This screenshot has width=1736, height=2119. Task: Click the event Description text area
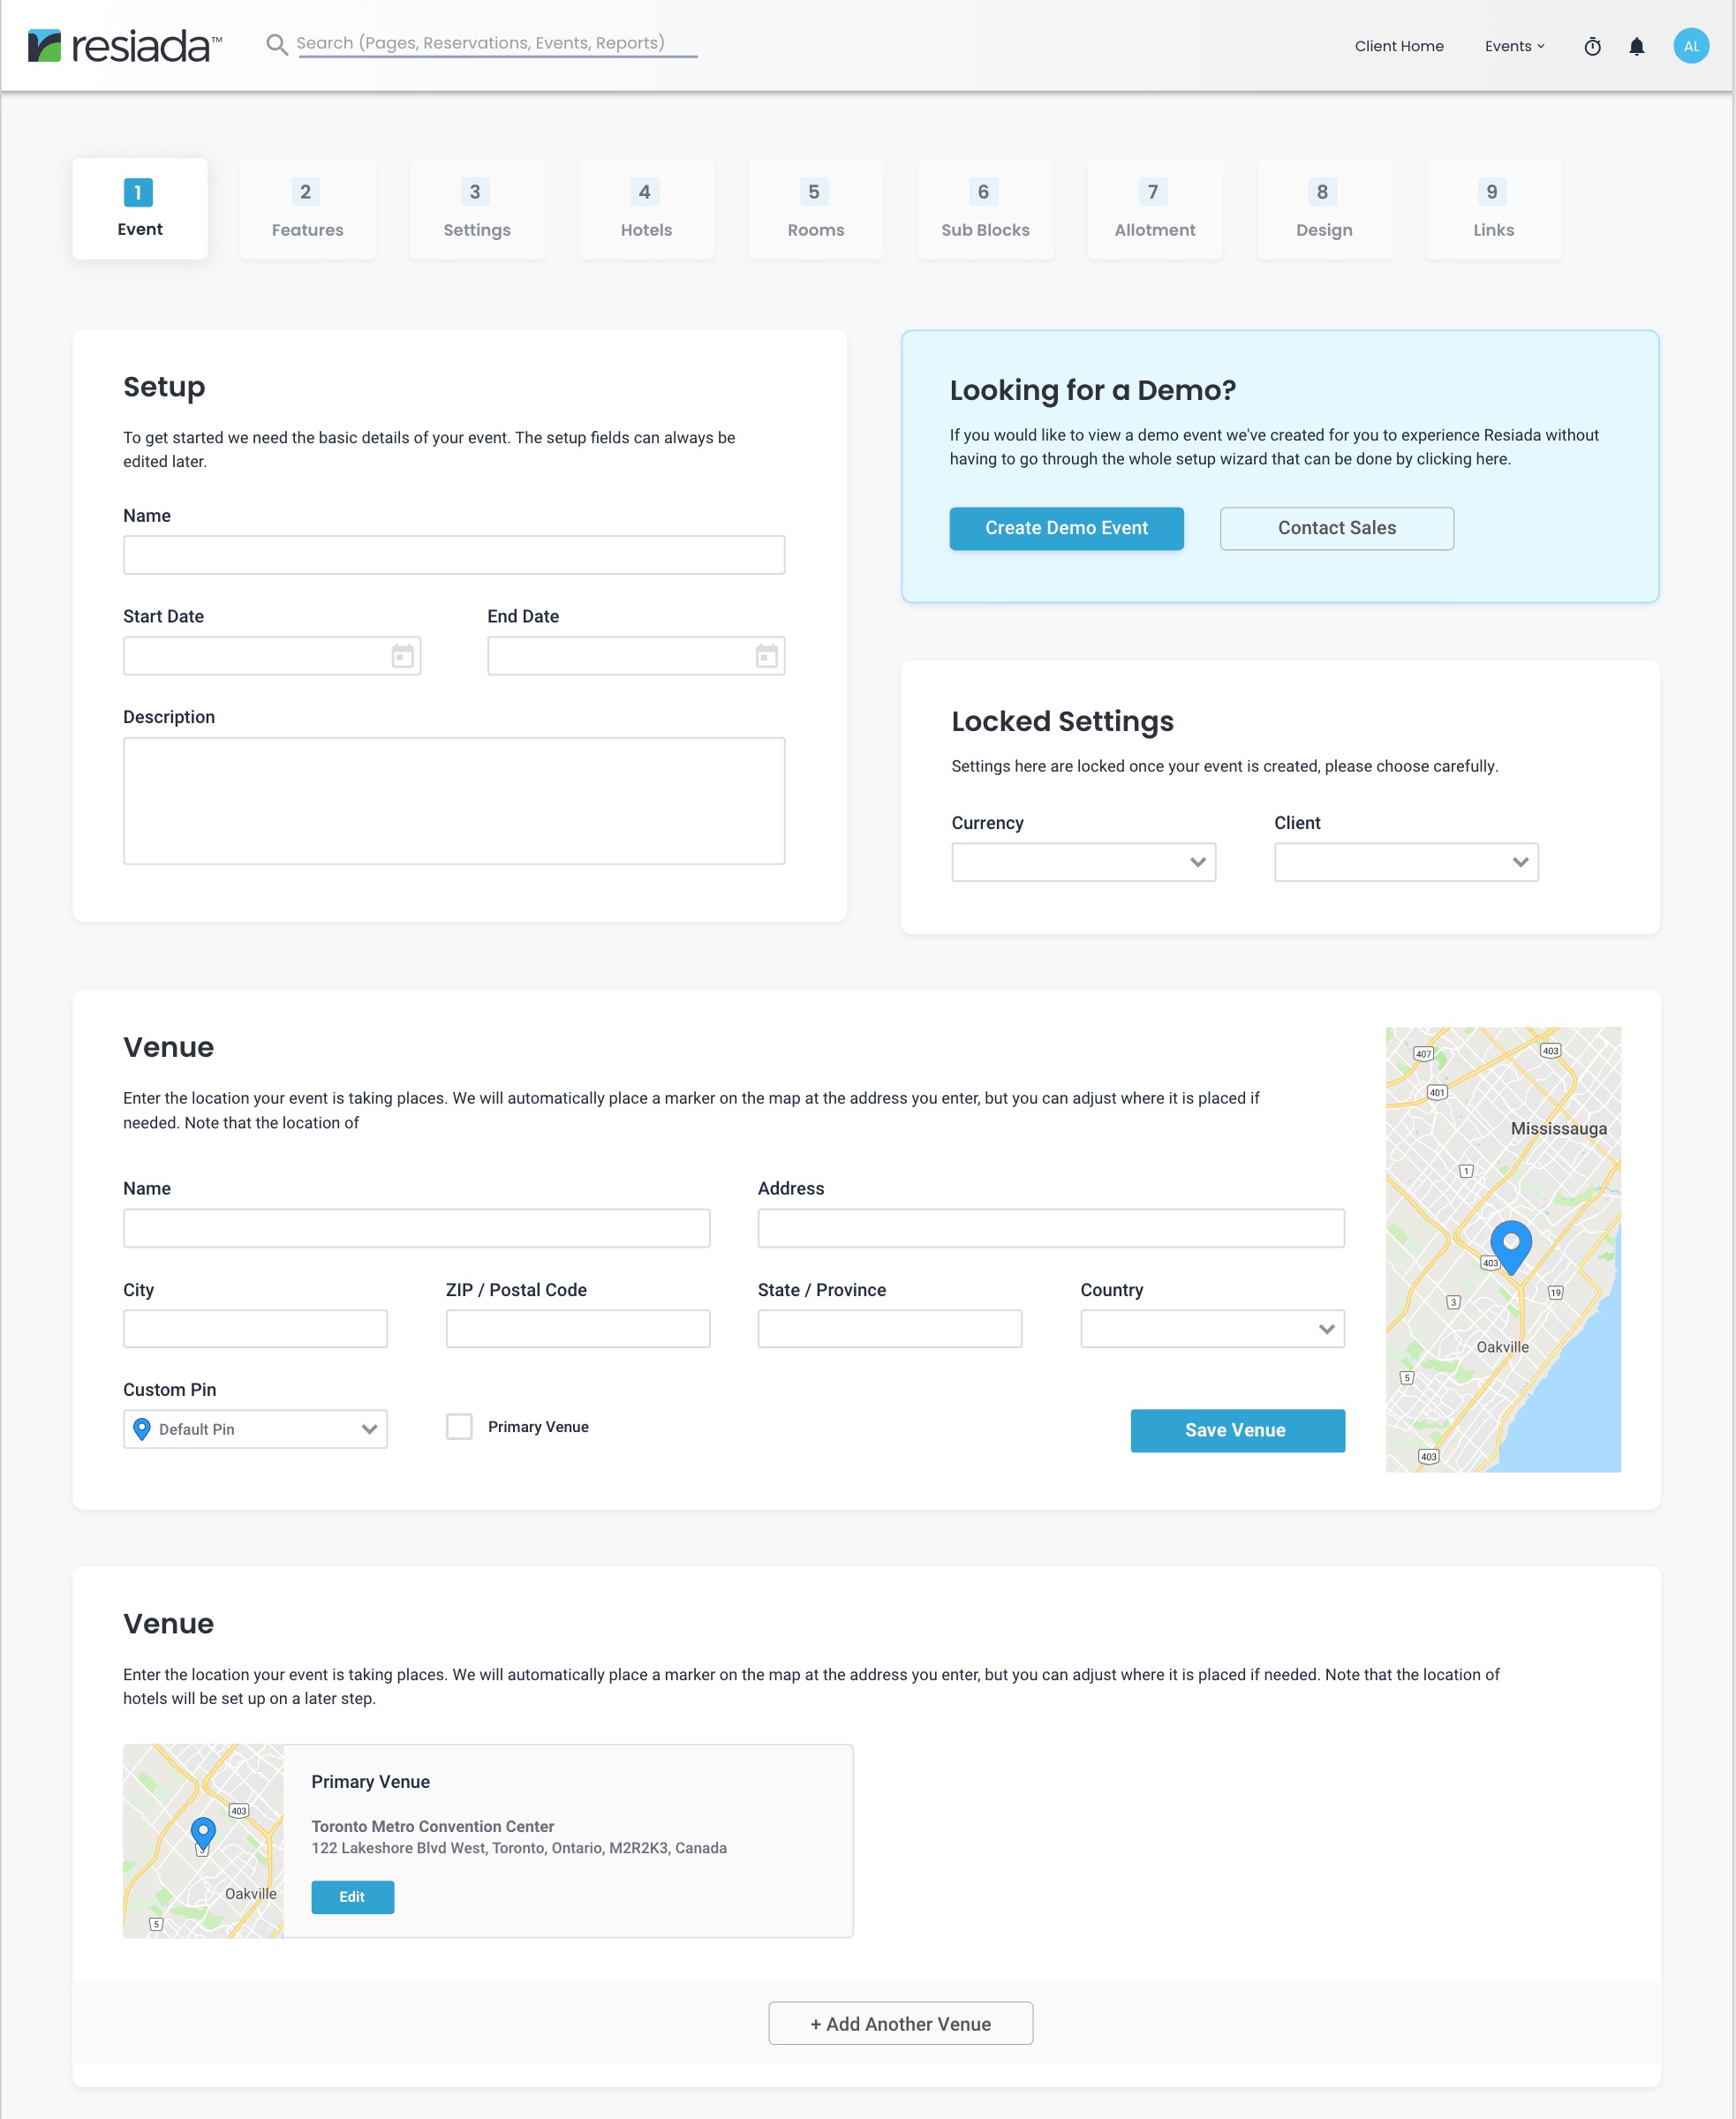pos(454,801)
